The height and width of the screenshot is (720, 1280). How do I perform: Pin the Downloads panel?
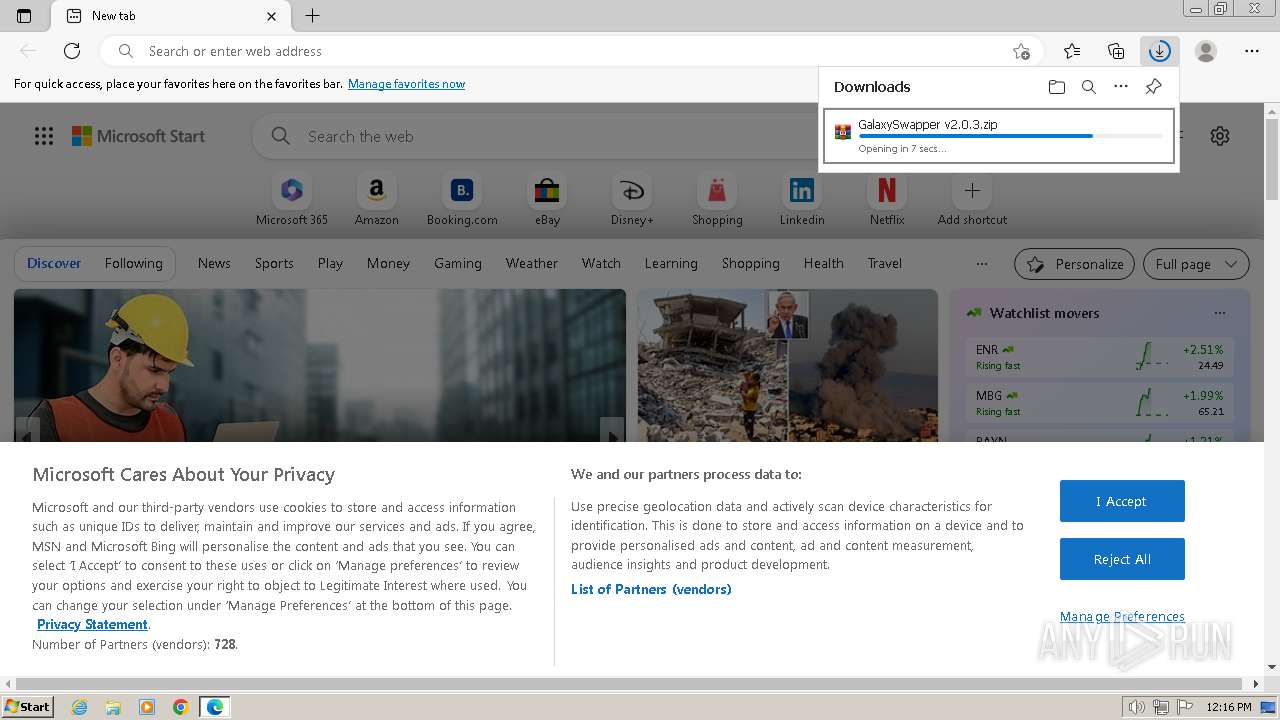[1153, 87]
